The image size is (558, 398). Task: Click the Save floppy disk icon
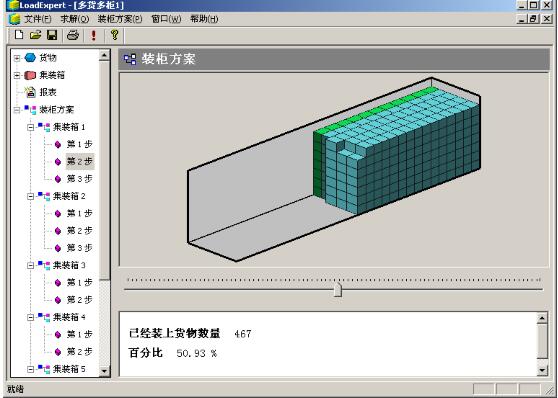[x=52, y=35]
